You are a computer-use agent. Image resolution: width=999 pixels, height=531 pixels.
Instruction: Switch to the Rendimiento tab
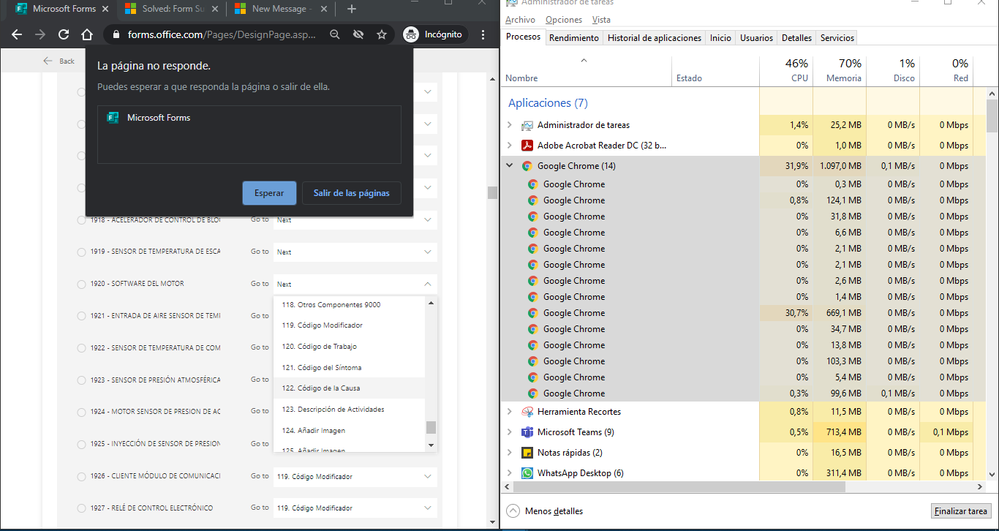(x=574, y=38)
